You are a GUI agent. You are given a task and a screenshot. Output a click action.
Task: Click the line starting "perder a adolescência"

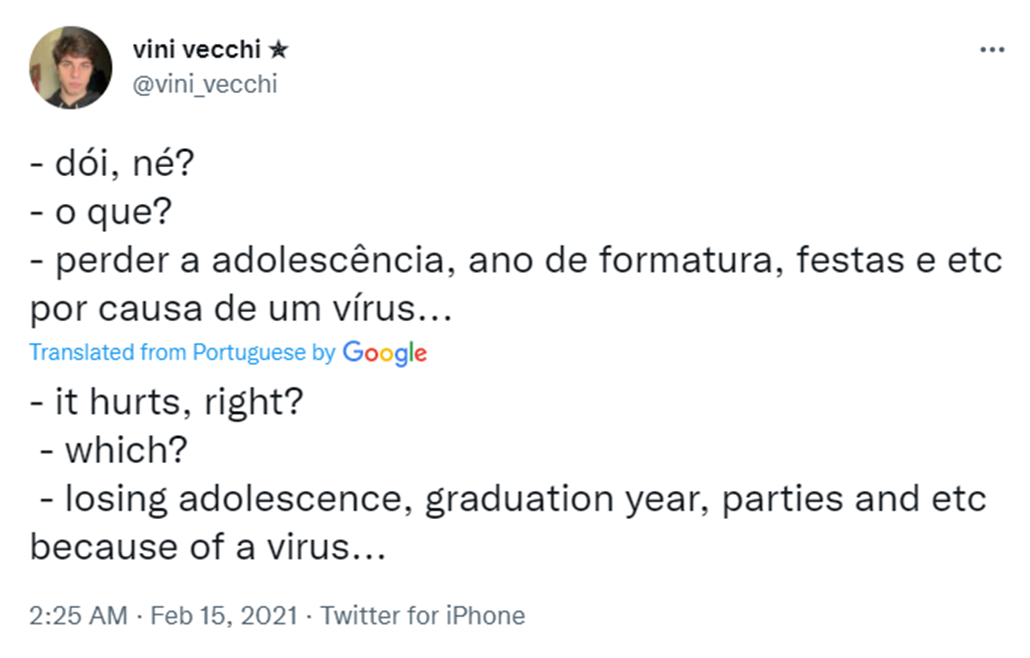[x=515, y=262]
